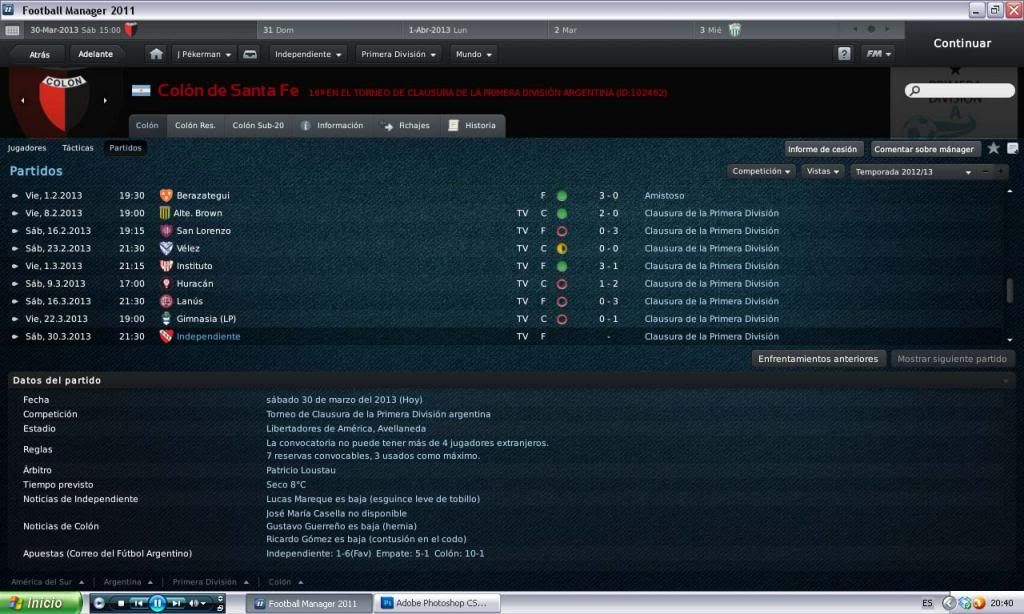Open Vélez club crest
Image resolution: width=1024 pixels, height=614 pixels.
pos(166,248)
